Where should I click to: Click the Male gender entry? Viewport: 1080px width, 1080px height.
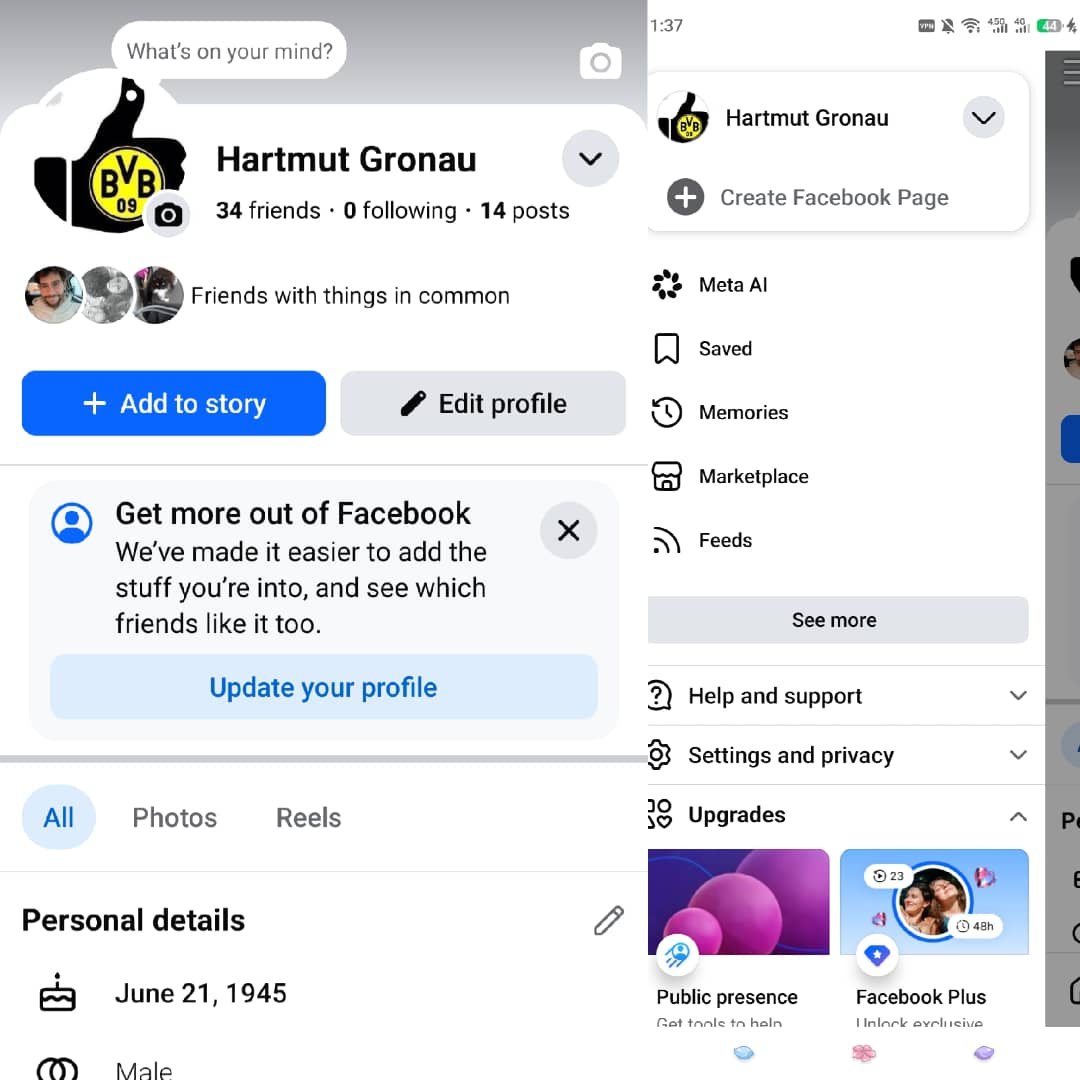(144, 1069)
